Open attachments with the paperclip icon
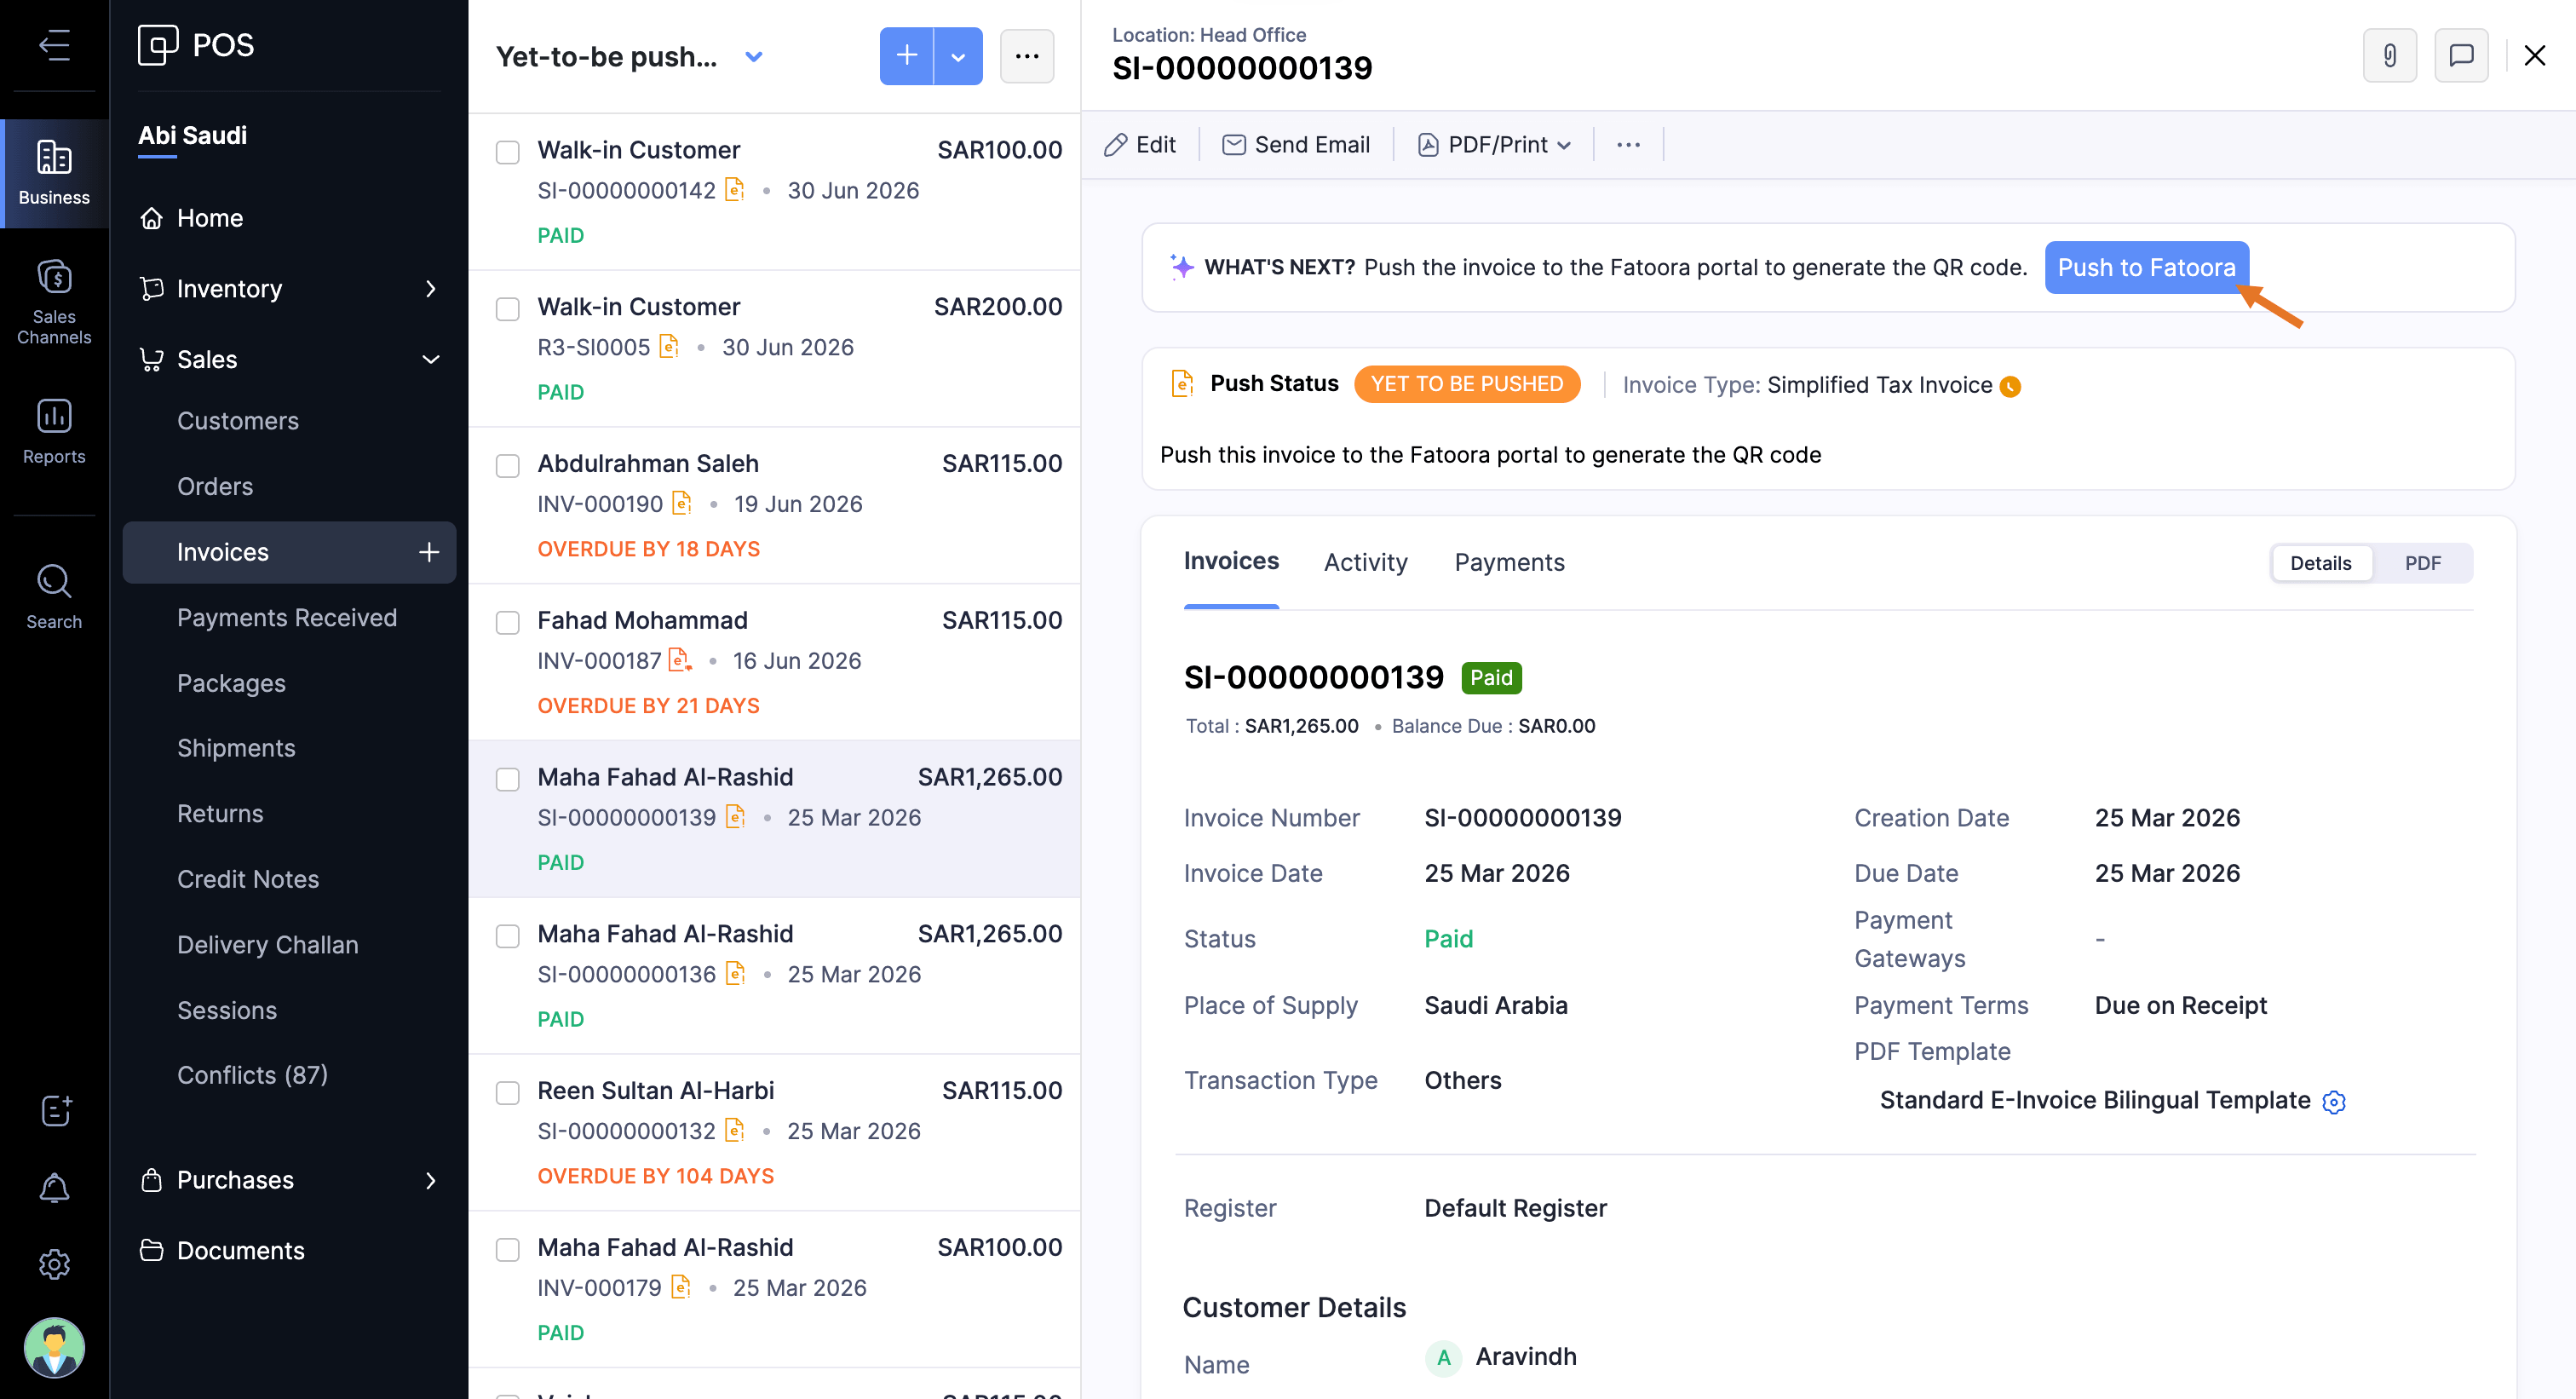Viewport: 2576px width, 1399px height. click(2389, 55)
